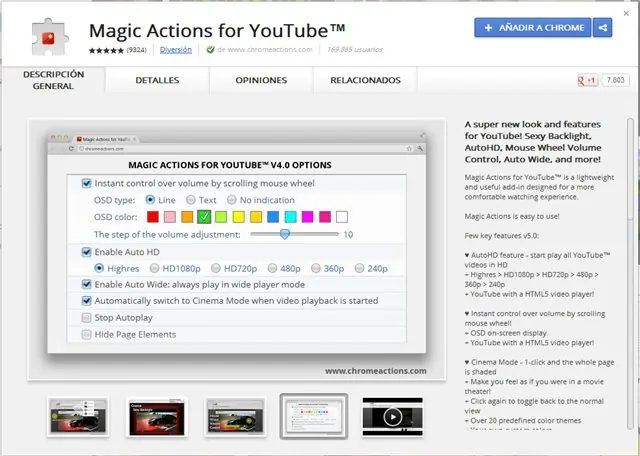Image resolution: width=640 pixels, height=456 pixels.
Task: Open the second red-backlight screenshot thumbnail
Action: [x=157, y=416]
